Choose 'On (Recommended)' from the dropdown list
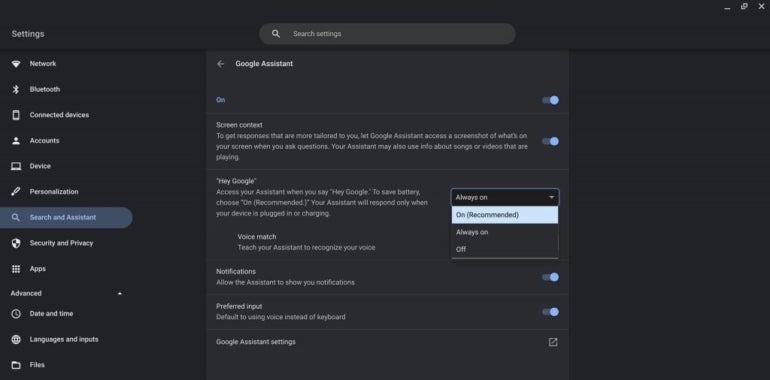The image size is (770, 380). pos(505,215)
